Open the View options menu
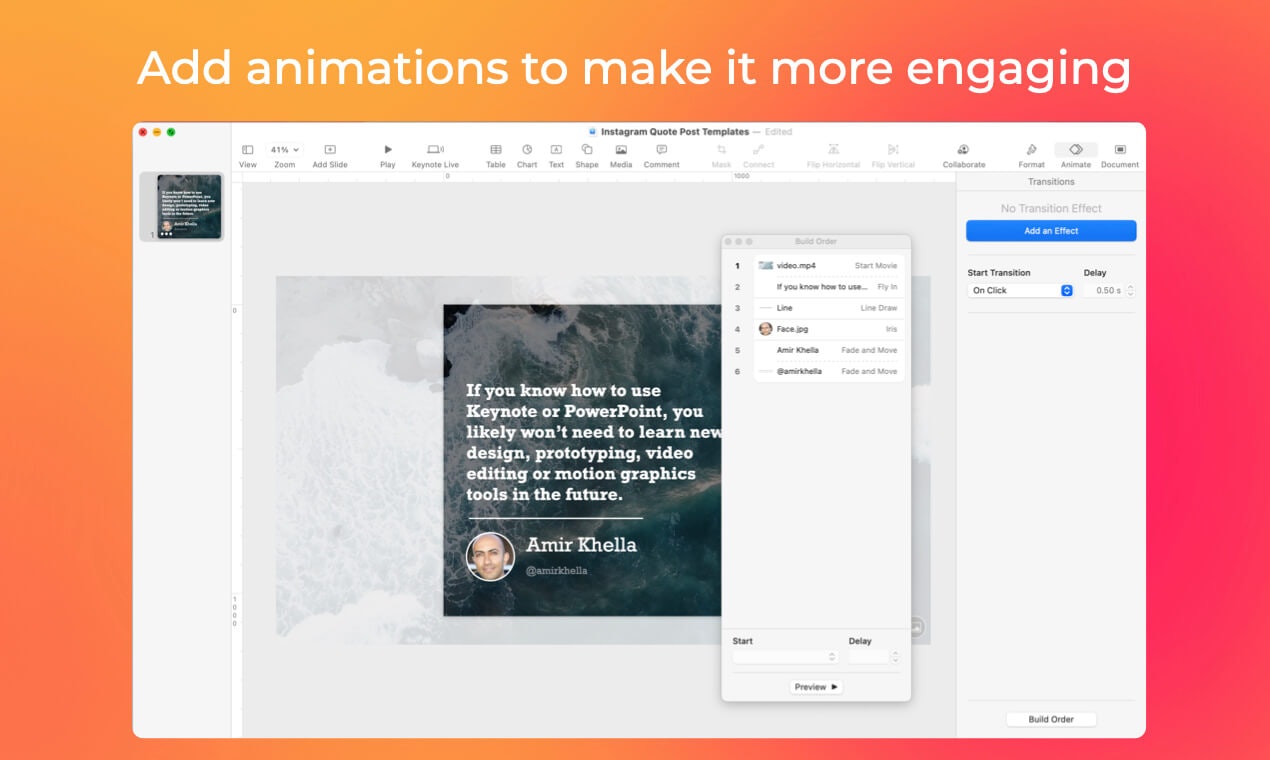1270x760 pixels. (247, 150)
